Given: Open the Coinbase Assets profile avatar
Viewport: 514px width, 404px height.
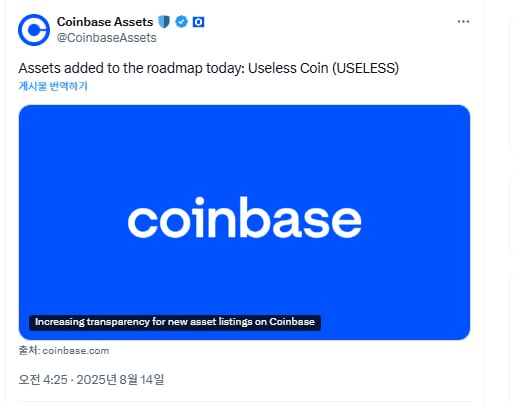Looking at the screenshot, I should pos(34,30).
